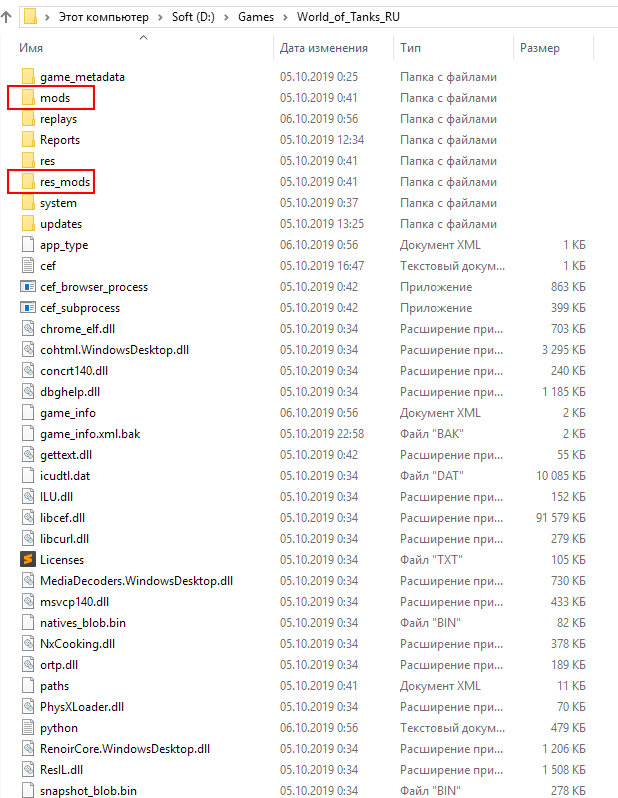
Task: Select the res_mods folder icon
Action: pyautogui.click(x=29, y=182)
